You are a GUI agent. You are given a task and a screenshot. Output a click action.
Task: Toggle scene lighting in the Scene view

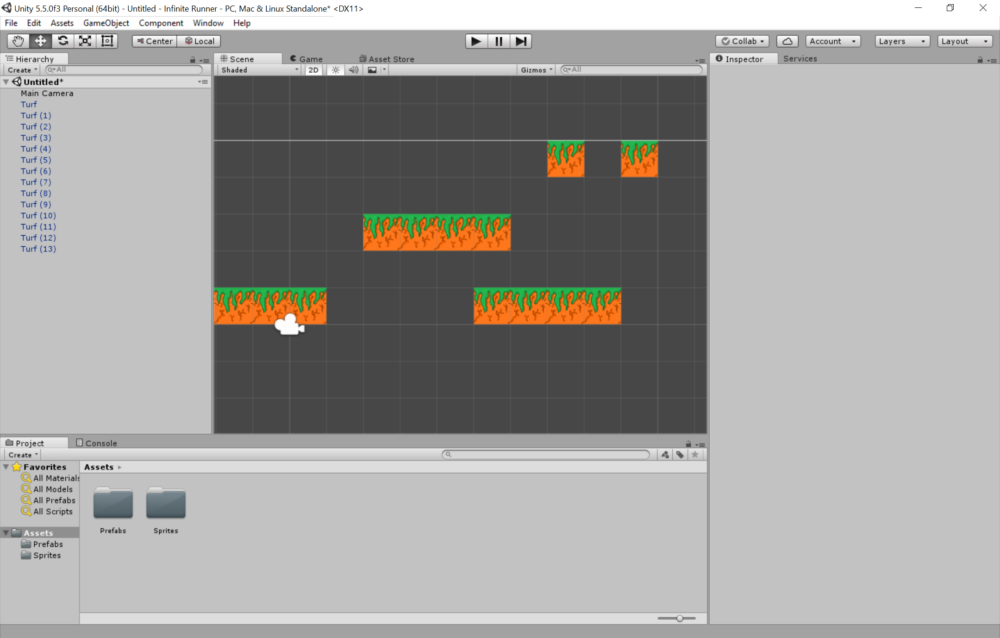[x=334, y=69]
